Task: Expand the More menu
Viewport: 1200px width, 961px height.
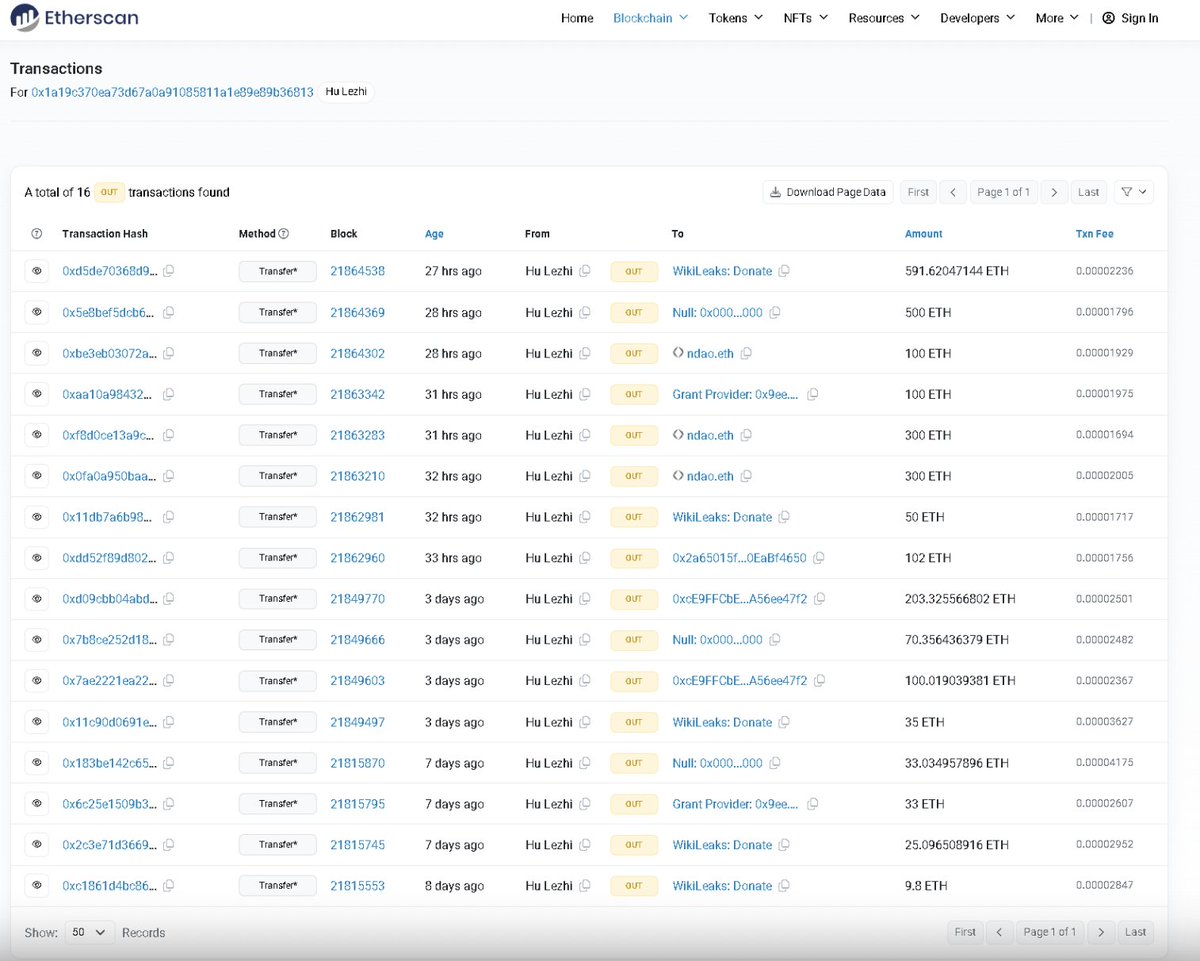Action: coord(1057,18)
